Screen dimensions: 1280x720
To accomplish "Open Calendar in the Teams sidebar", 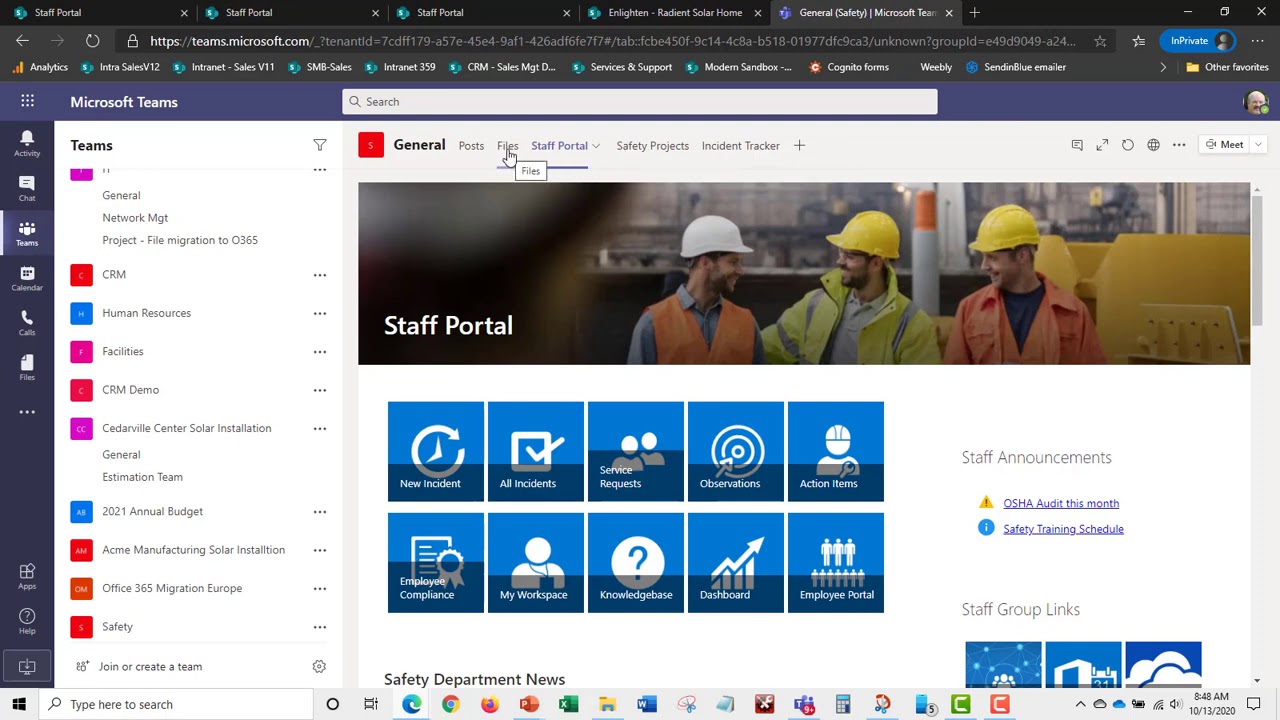I will (x=27, y=279).
